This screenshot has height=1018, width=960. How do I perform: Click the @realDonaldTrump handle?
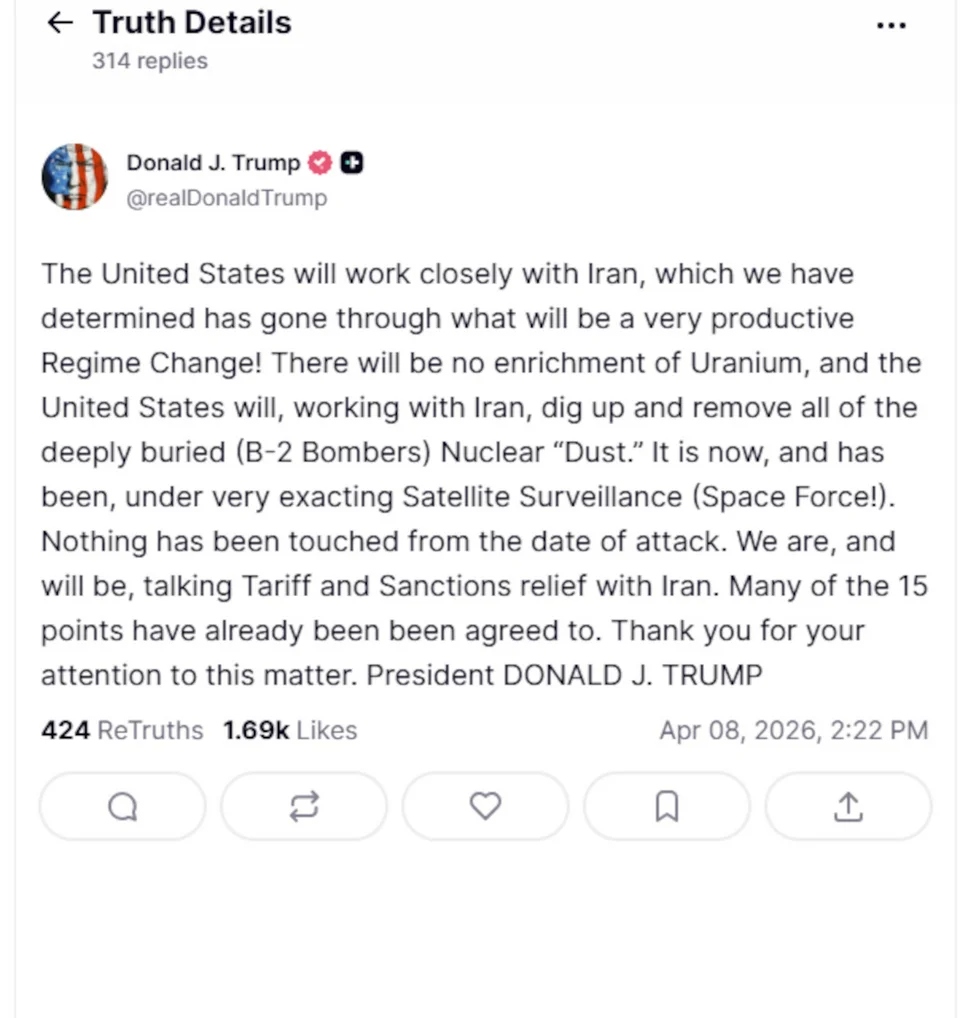(226, 198)
